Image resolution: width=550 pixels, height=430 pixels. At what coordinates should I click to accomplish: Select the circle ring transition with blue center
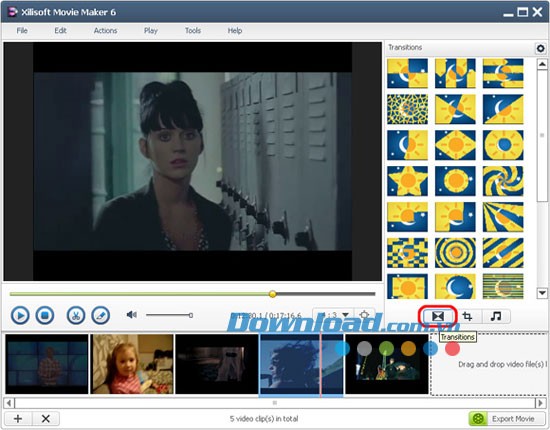pyautogui.click(x=503, y=145)
